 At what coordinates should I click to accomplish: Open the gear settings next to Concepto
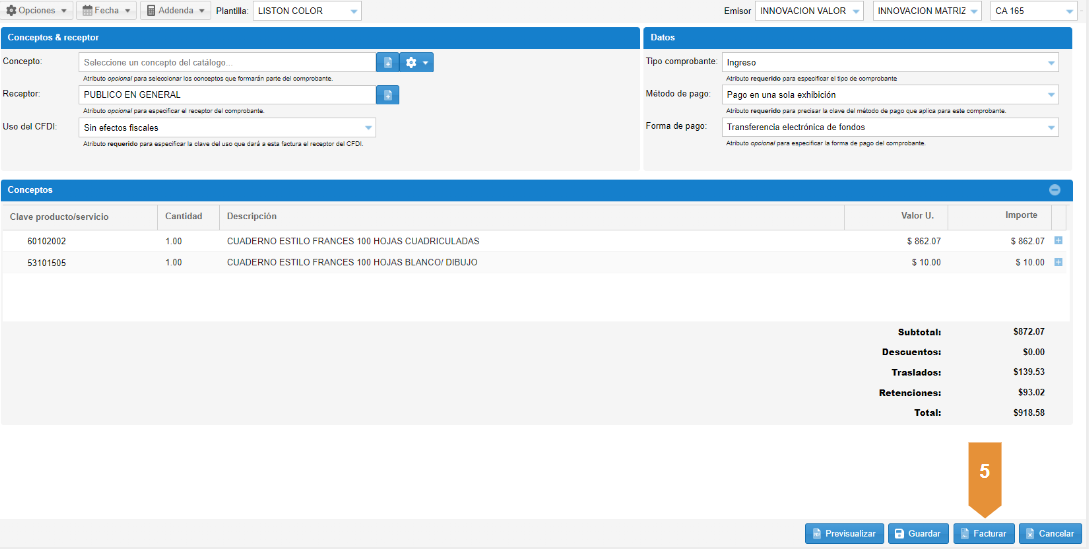point(416,62)
